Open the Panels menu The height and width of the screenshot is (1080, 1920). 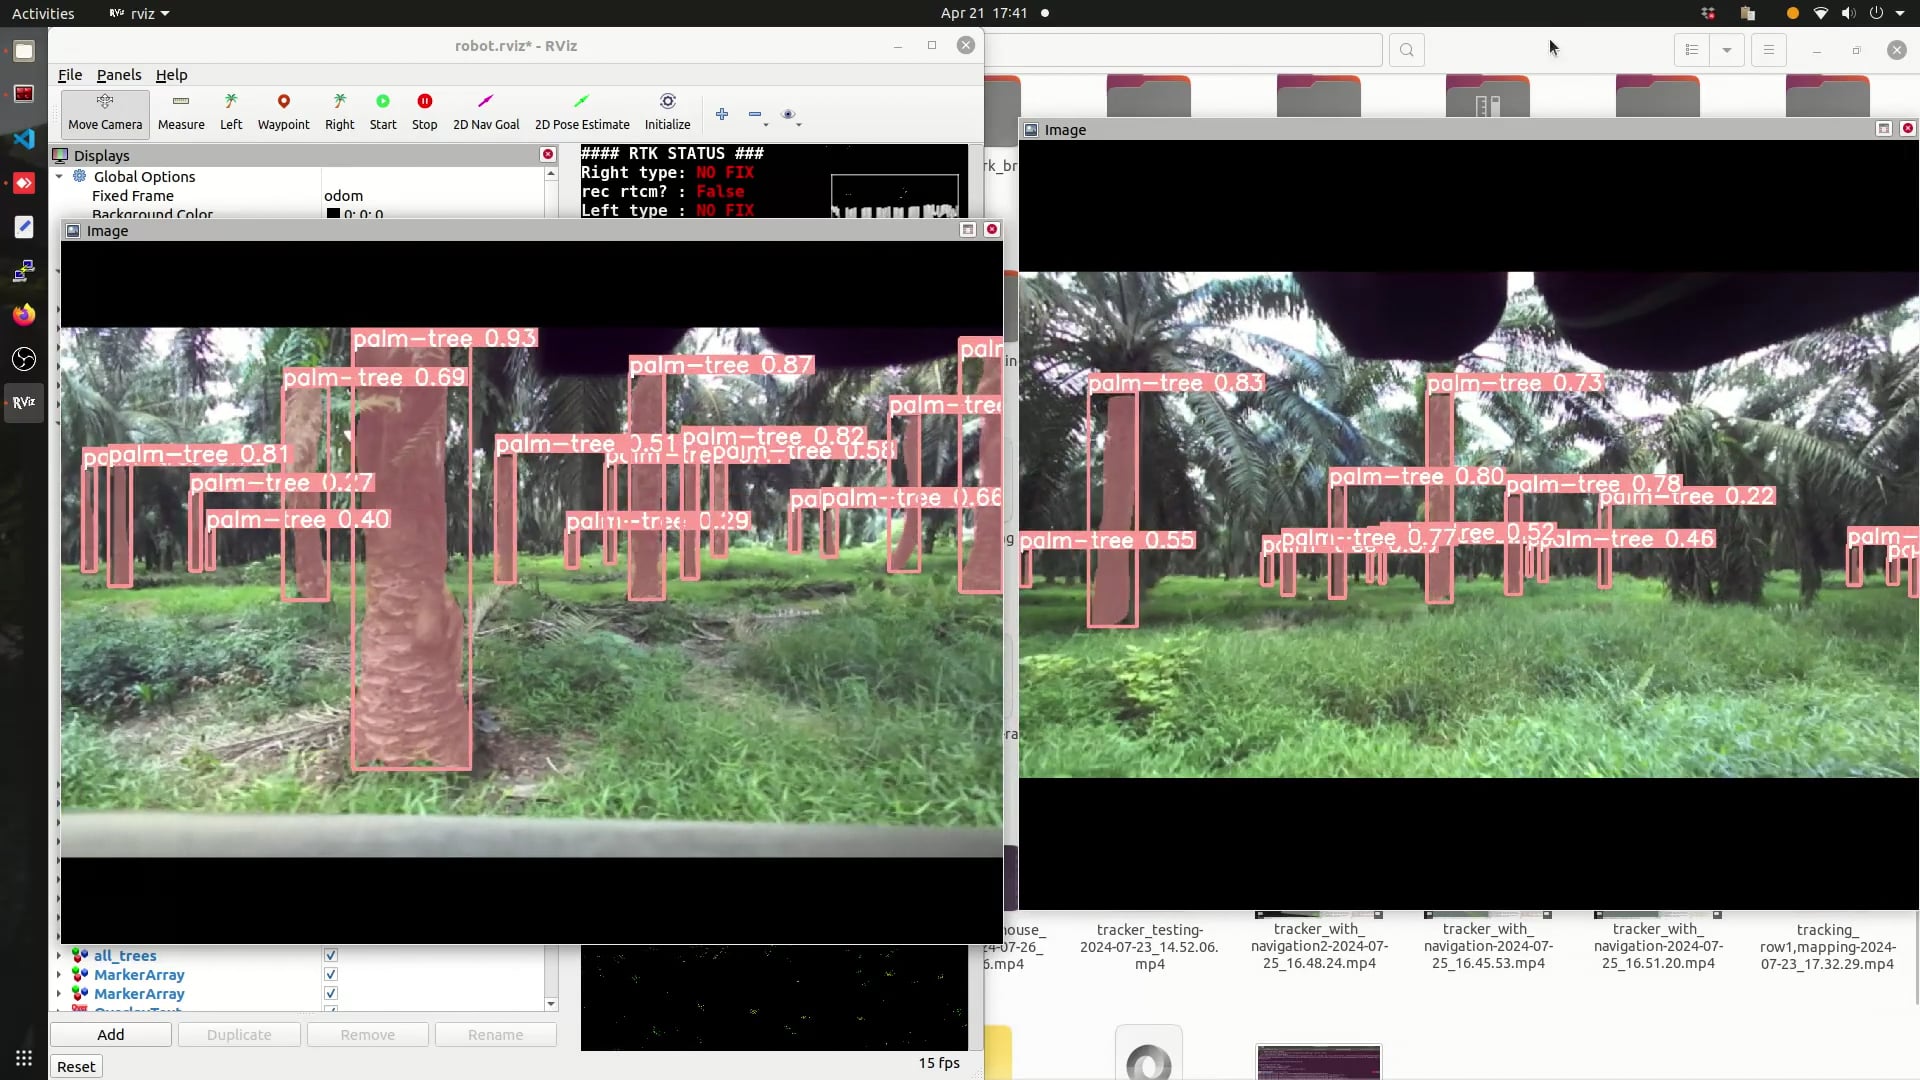[119, 75]
